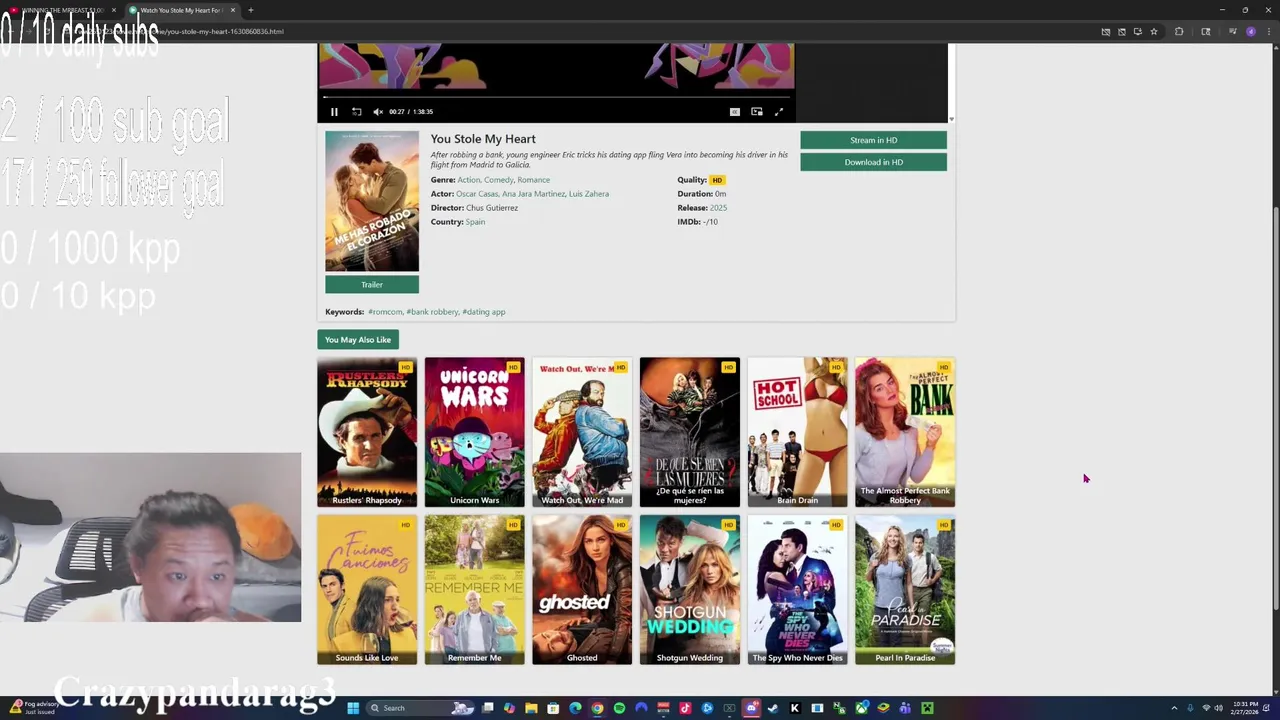Open the Comedy genre link
Screen dimensions: 1280x720
[498, 180]
